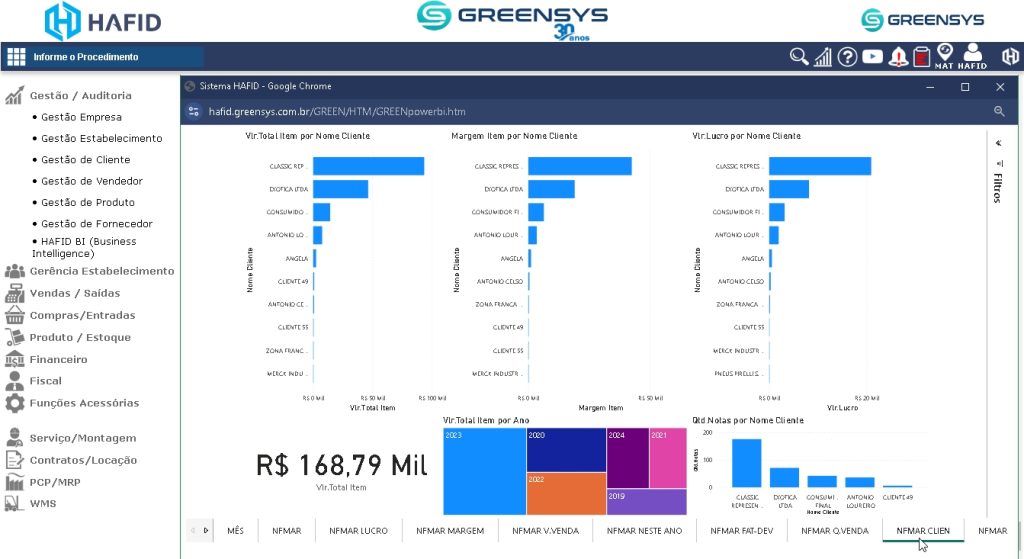
Task: Expand the Filtros pane chevron
Action: [x=997, y=143]
